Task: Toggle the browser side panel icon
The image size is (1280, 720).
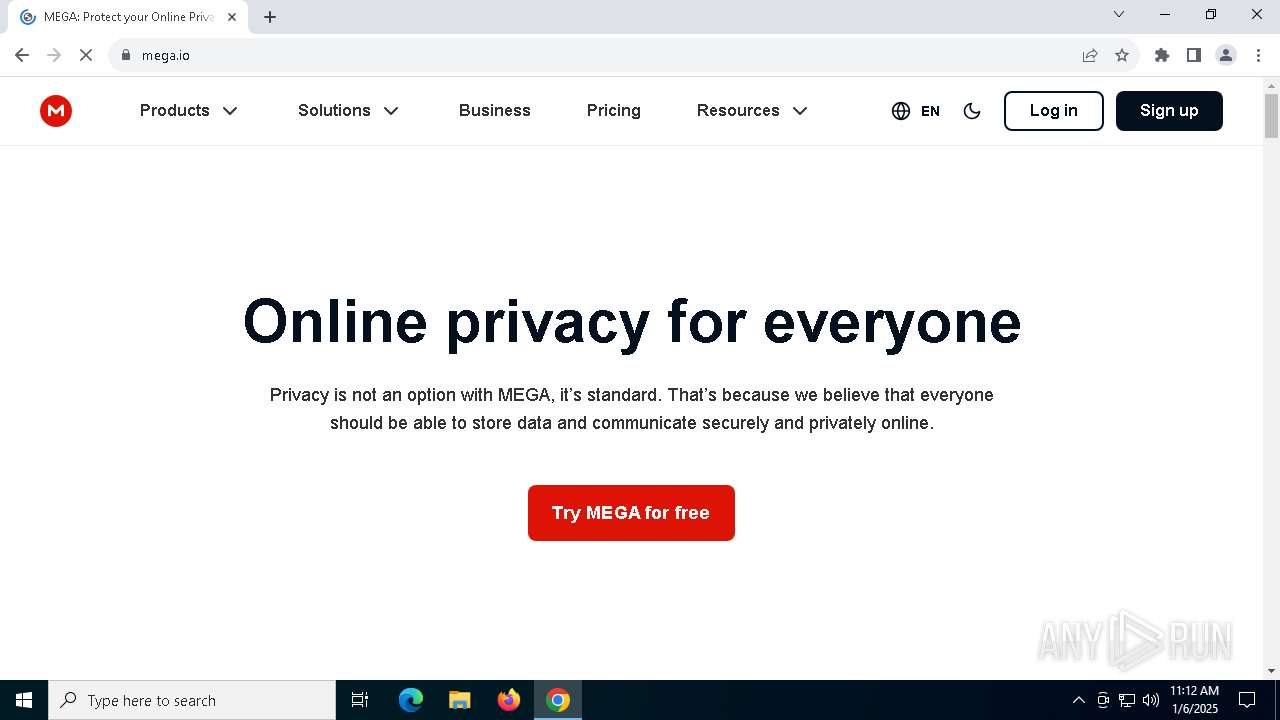Action: pos(1194,55)
